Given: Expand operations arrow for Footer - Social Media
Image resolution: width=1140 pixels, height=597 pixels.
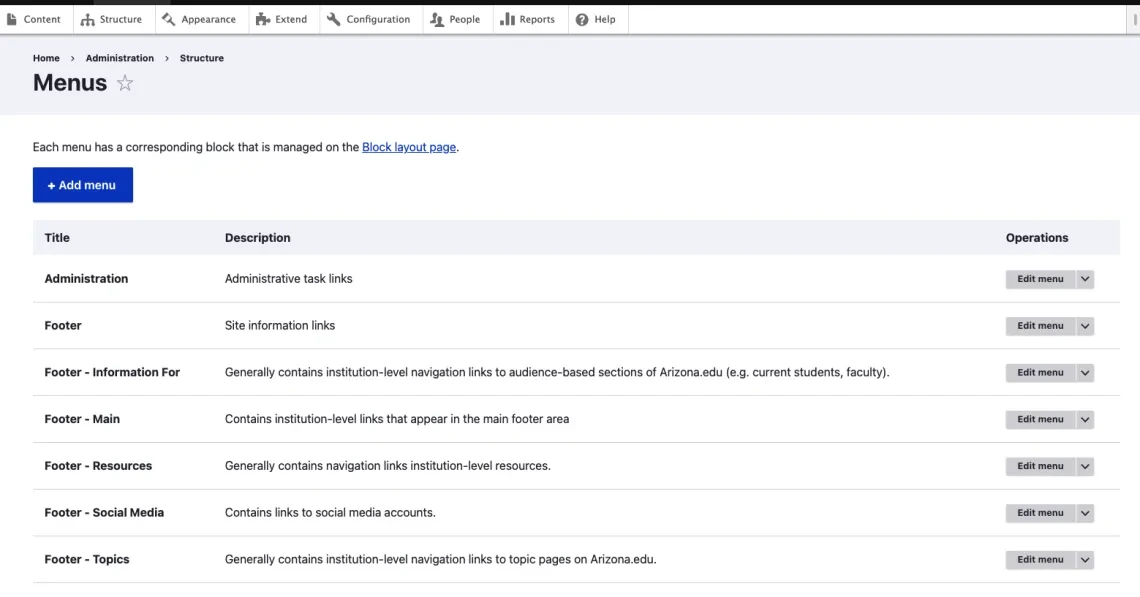Looking at the screenshot, I should pos(1085,513).
